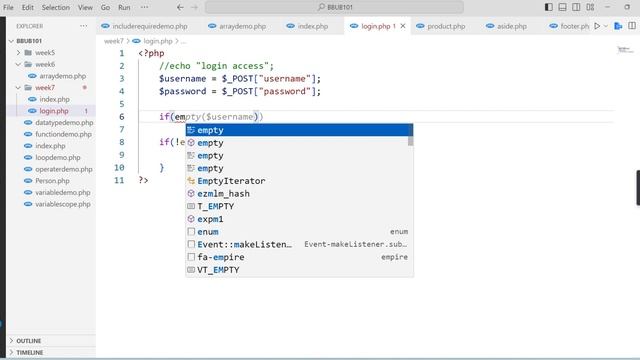Open the Edit menu
Viewport: 640px width, 360px height.
coord(28,7)
